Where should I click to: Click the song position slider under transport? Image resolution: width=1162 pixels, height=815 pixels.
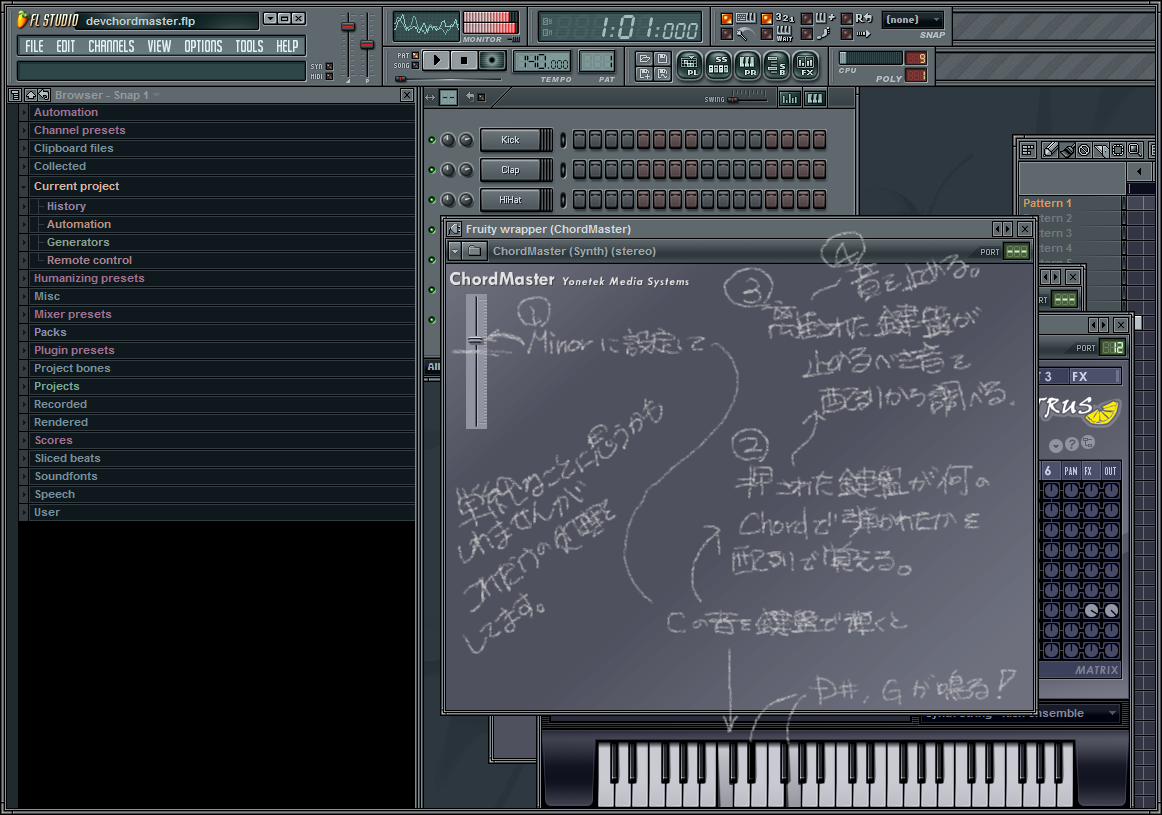[449, 79]
